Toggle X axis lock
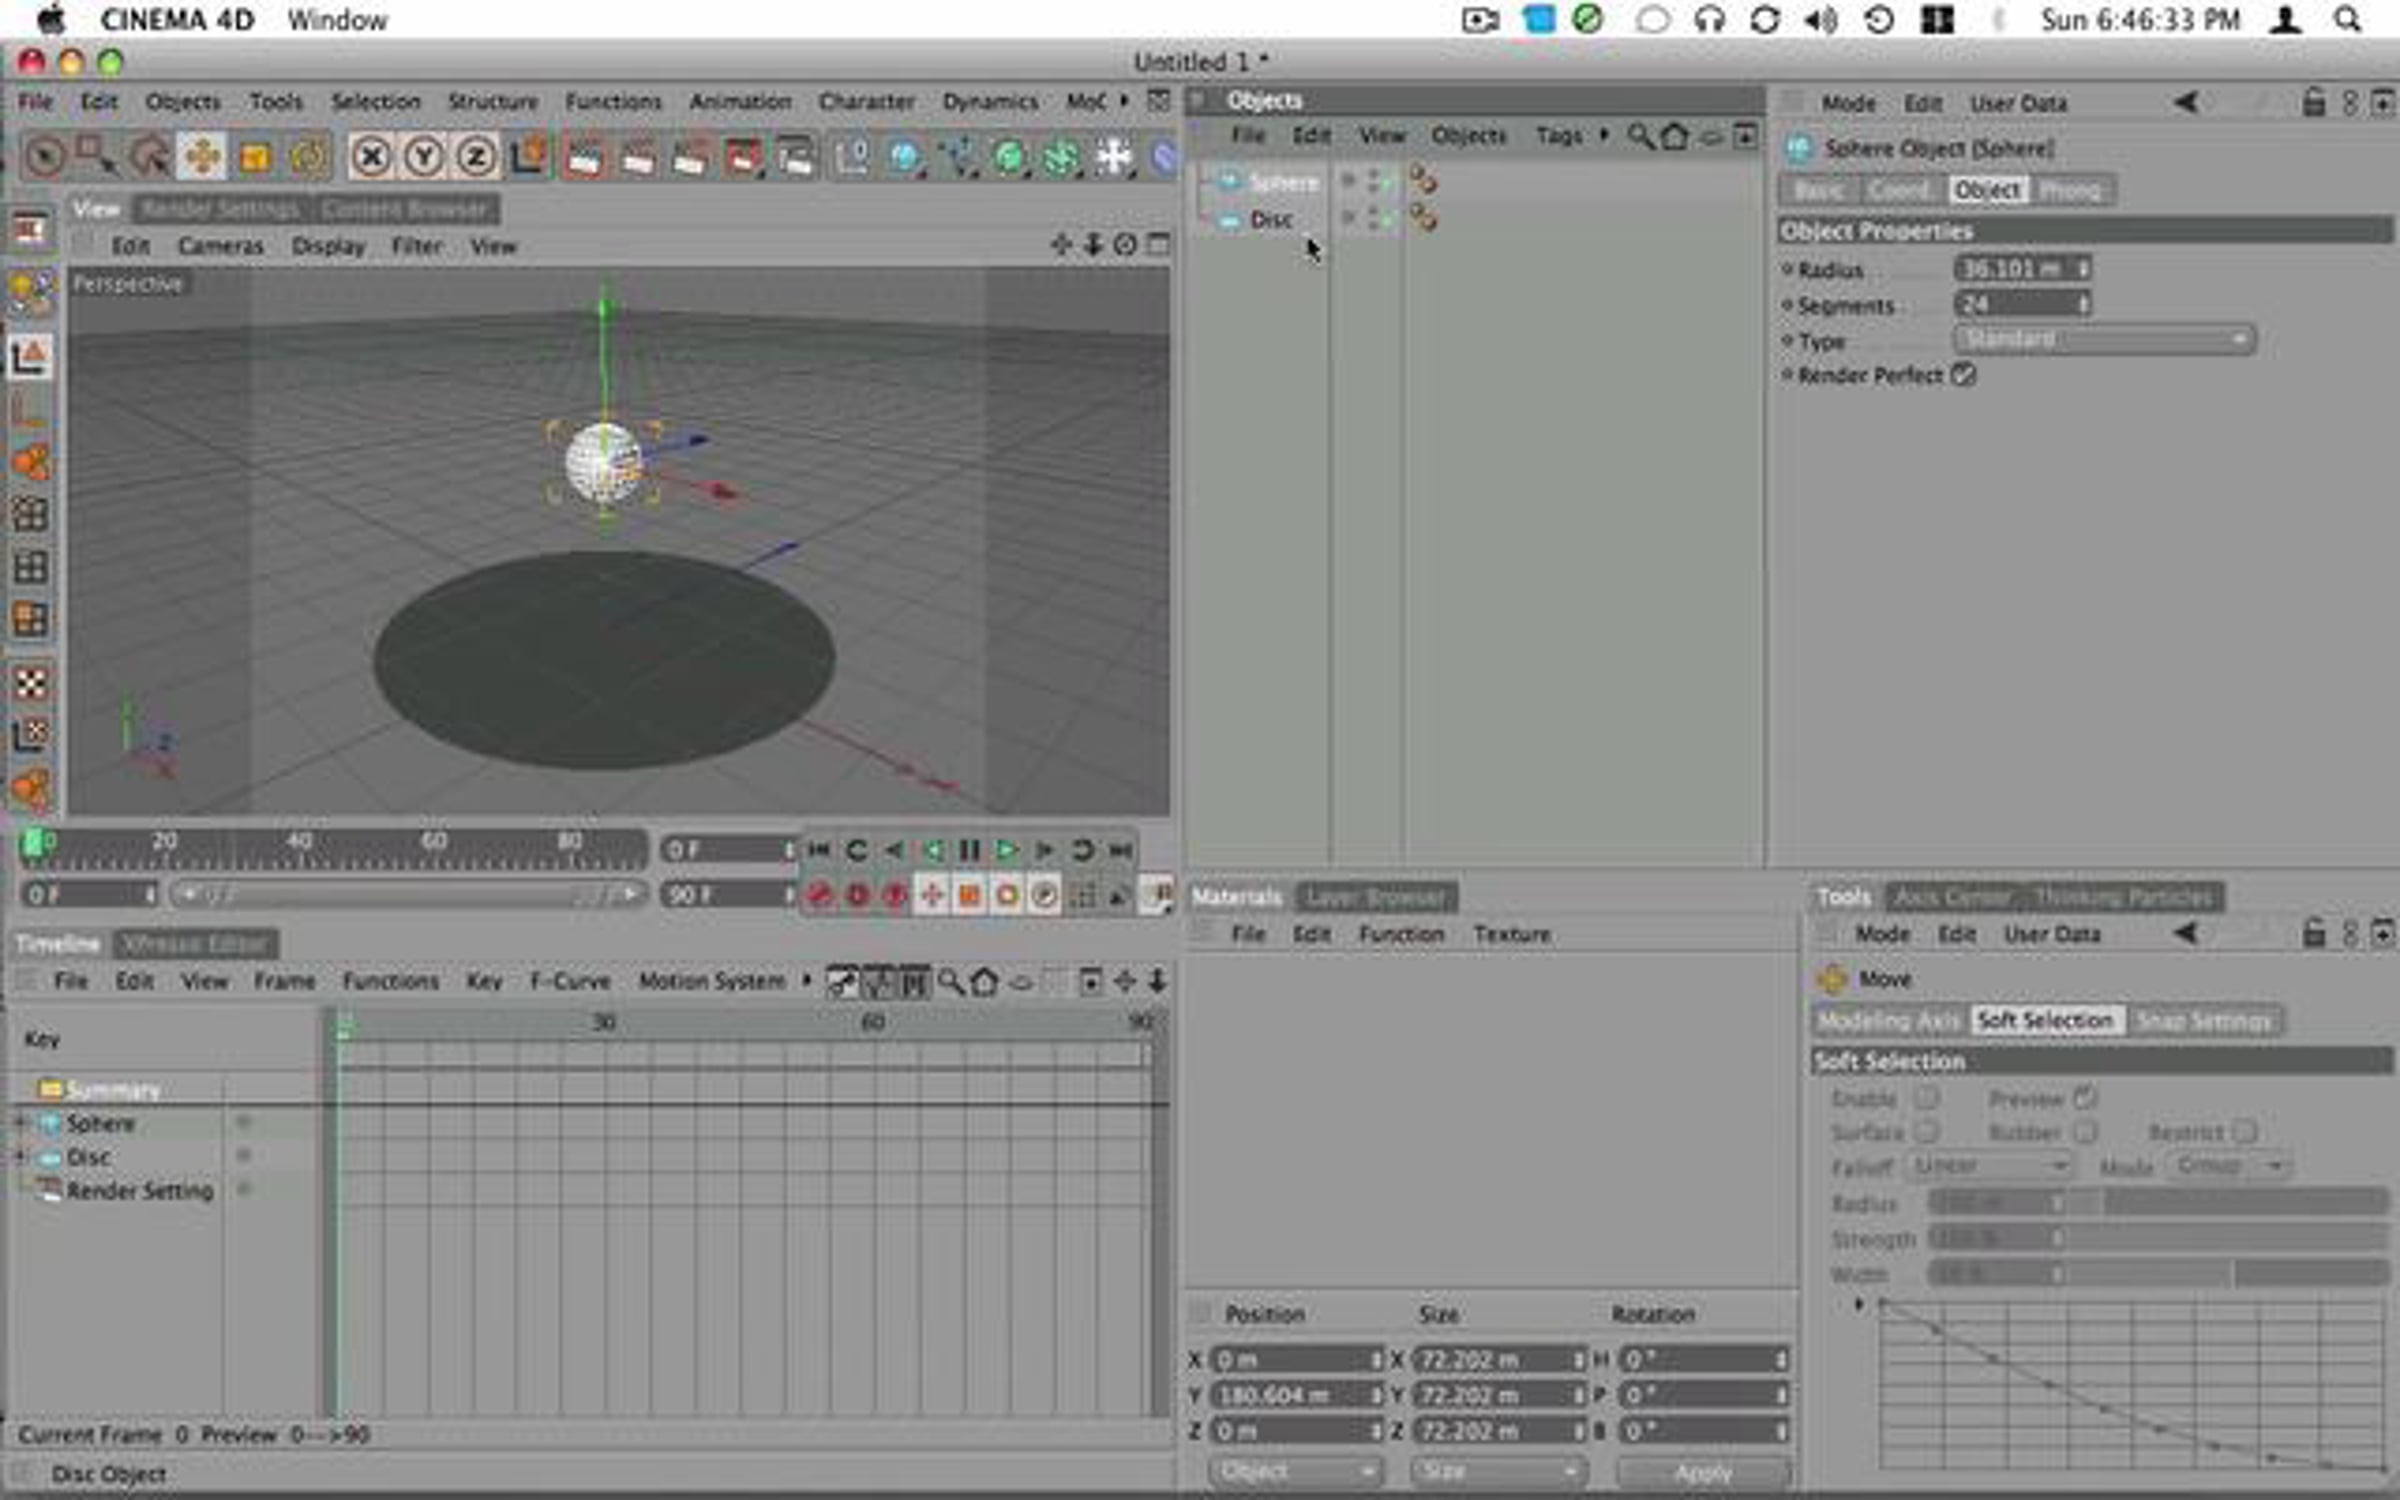 (372, 157)
